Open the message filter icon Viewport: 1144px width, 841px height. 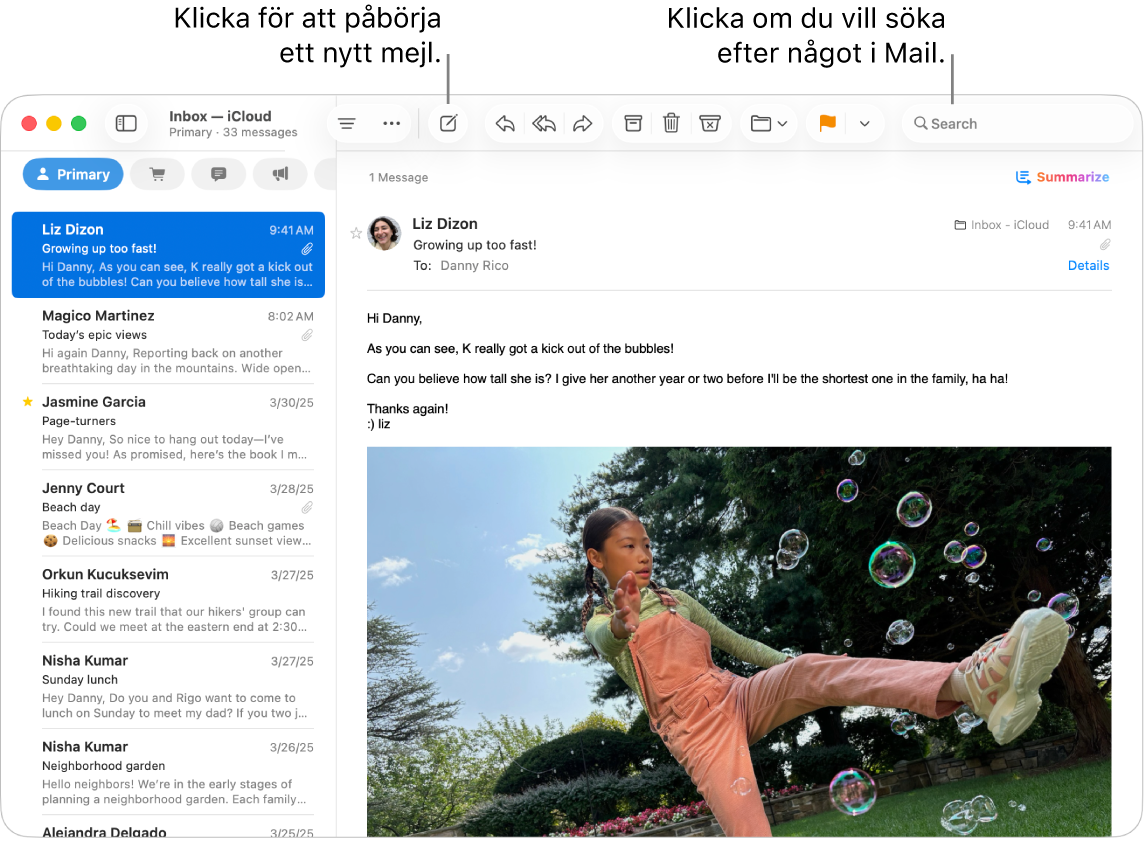[346, 123]
